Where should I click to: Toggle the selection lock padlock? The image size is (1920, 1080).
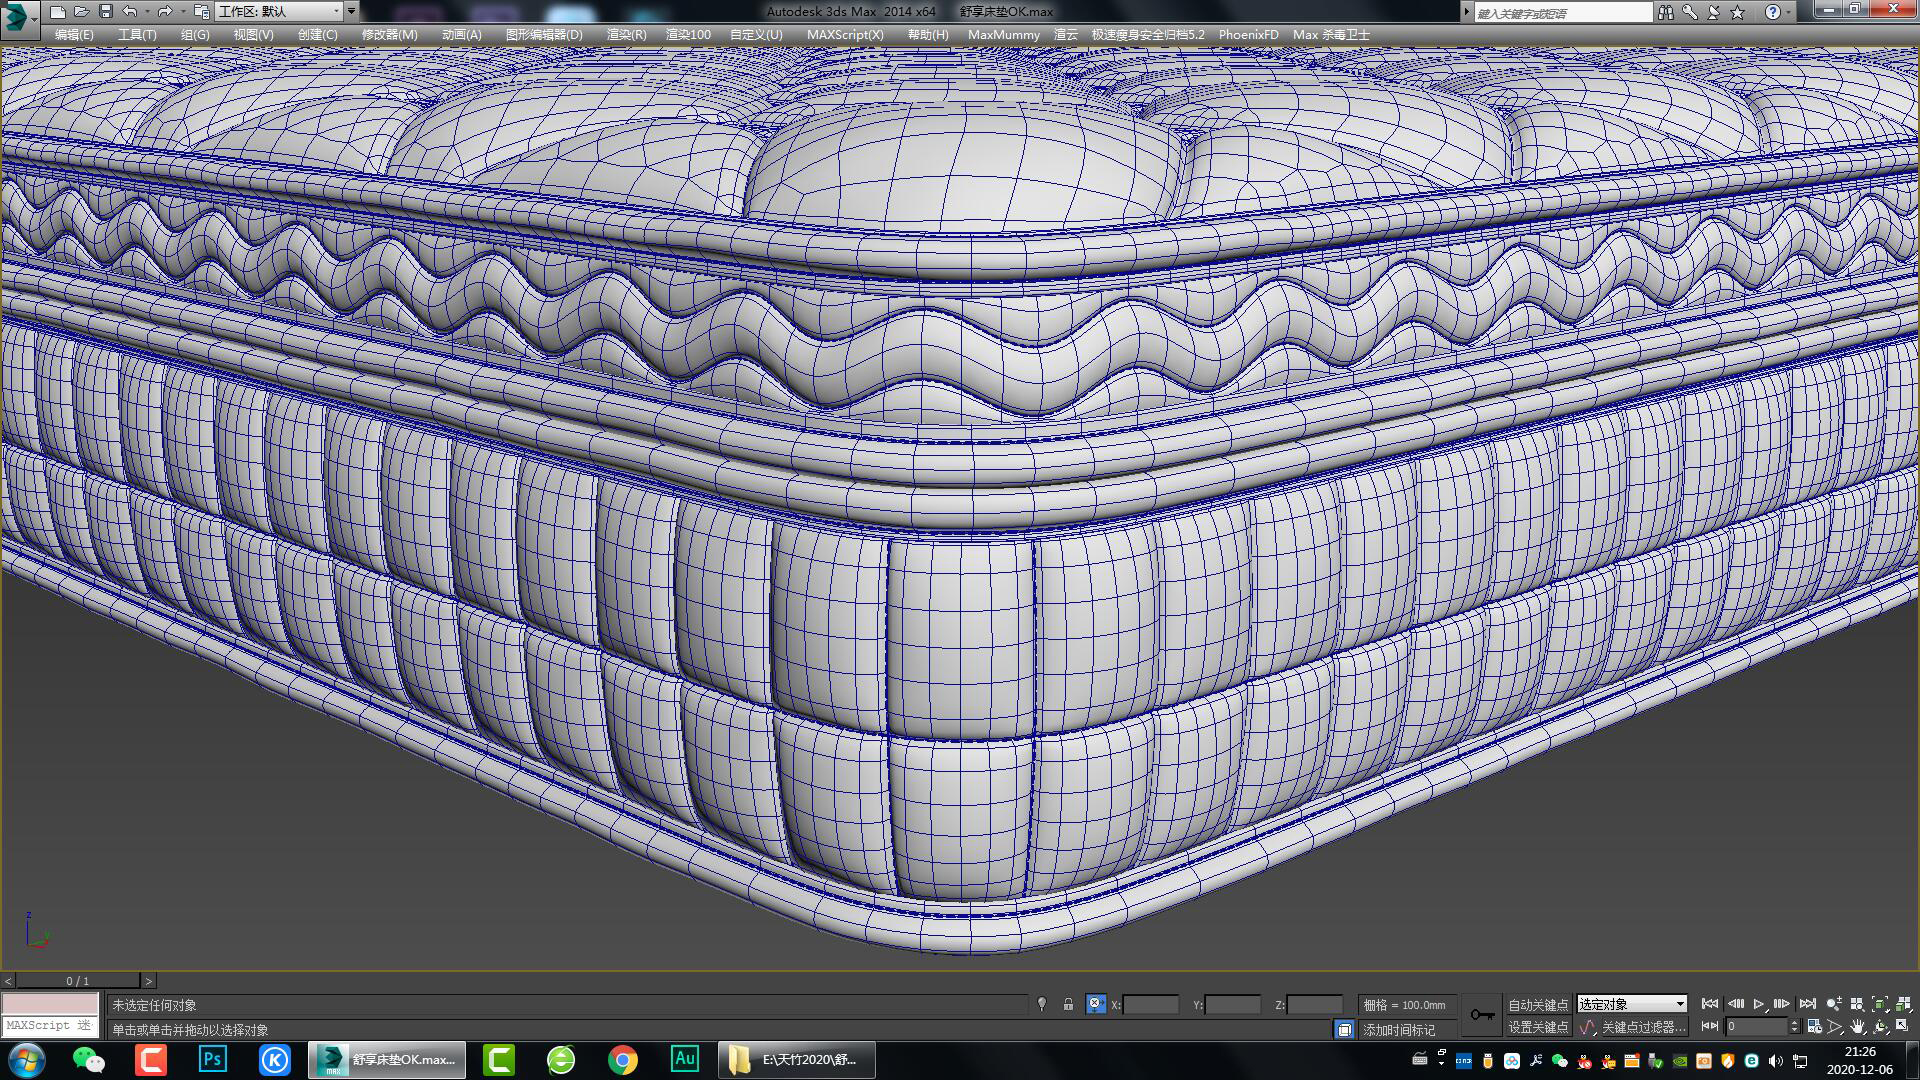[1067, 1004]
